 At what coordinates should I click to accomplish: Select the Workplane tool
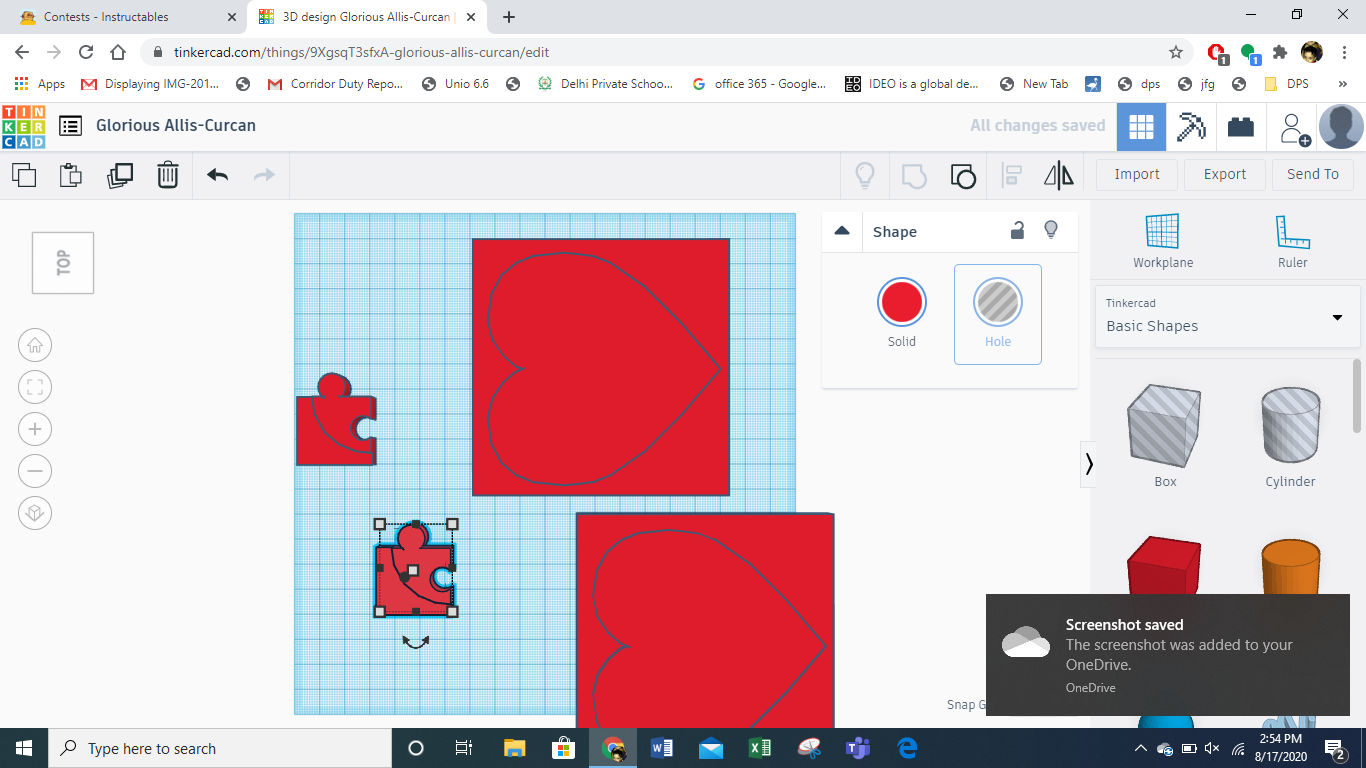[x=1163, y=242]
